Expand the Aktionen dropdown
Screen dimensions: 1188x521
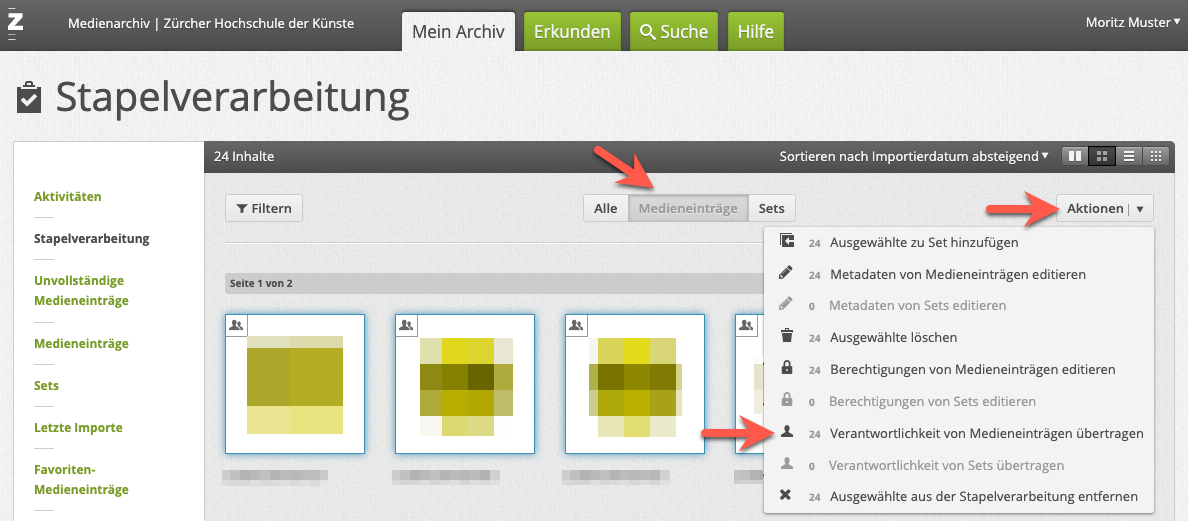tap(1104, 208)
